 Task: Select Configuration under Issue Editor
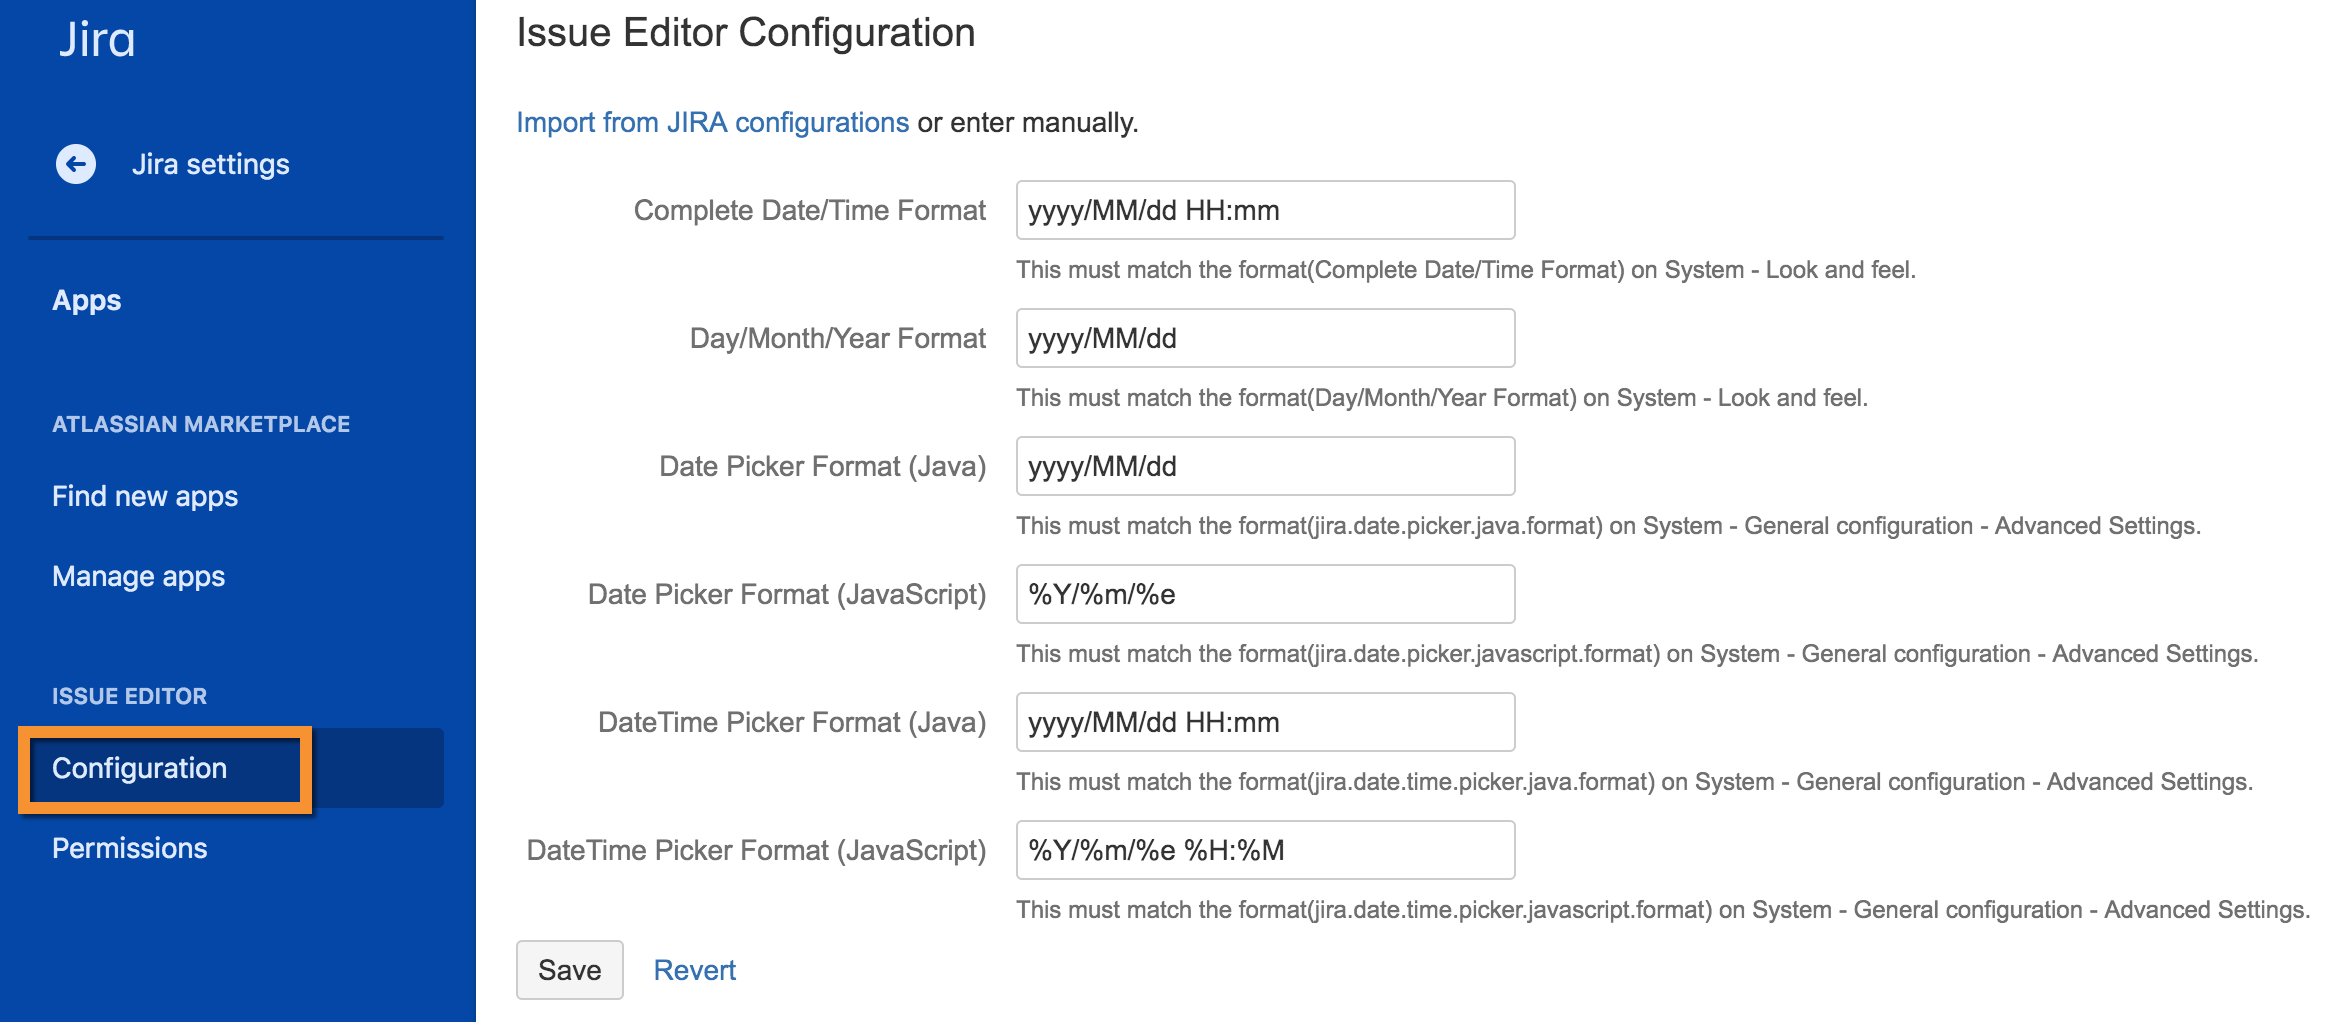(x=140, y=768)
